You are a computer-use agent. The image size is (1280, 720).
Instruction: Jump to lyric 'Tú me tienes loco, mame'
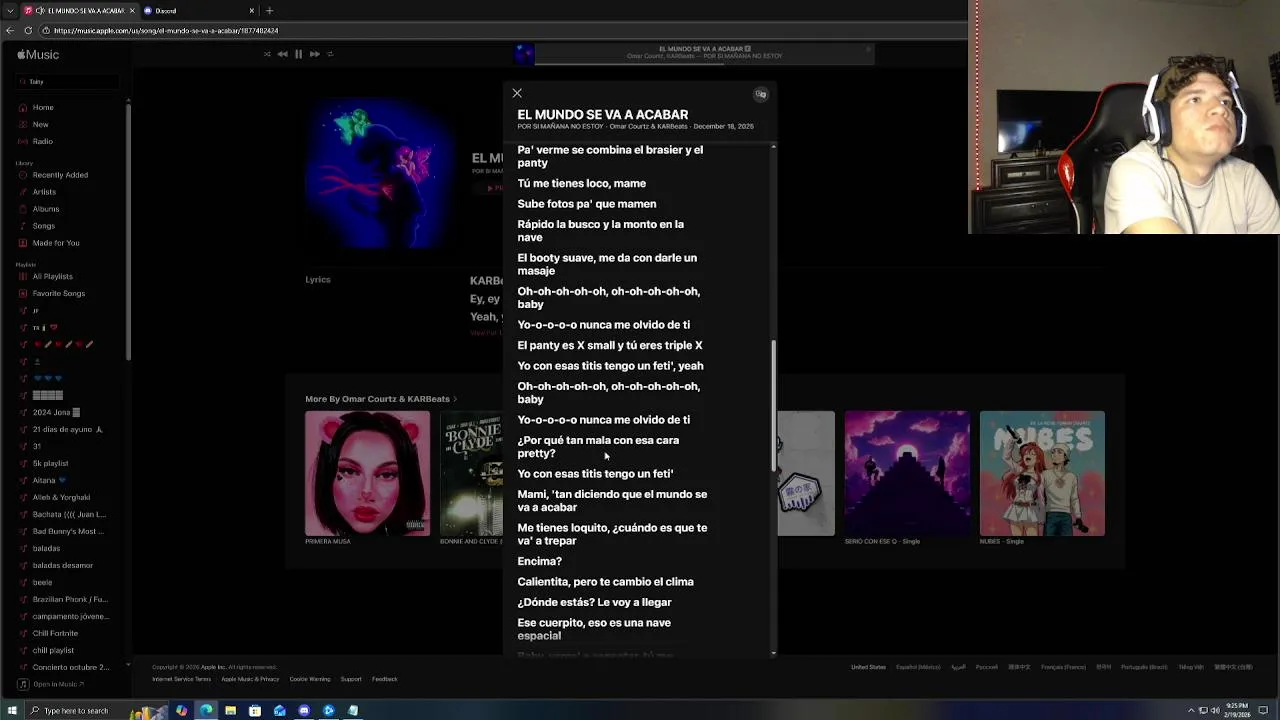581,183
